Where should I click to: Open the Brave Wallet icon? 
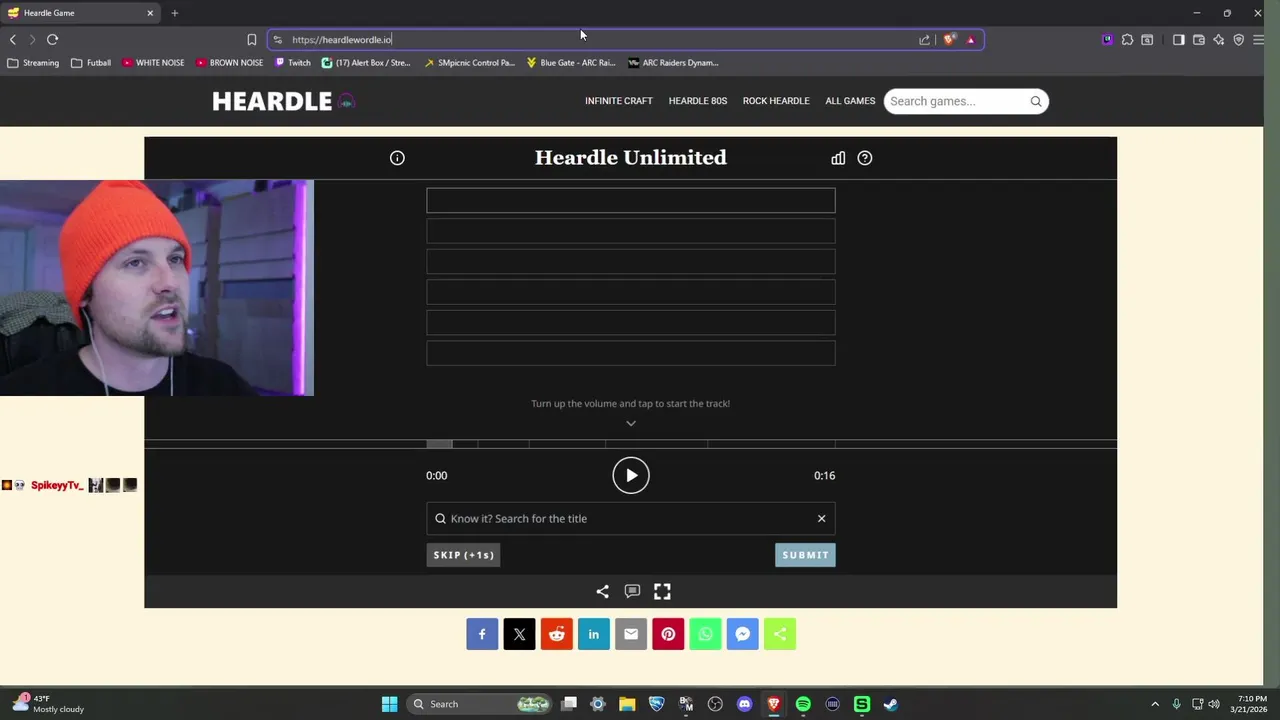point(1198,40)
